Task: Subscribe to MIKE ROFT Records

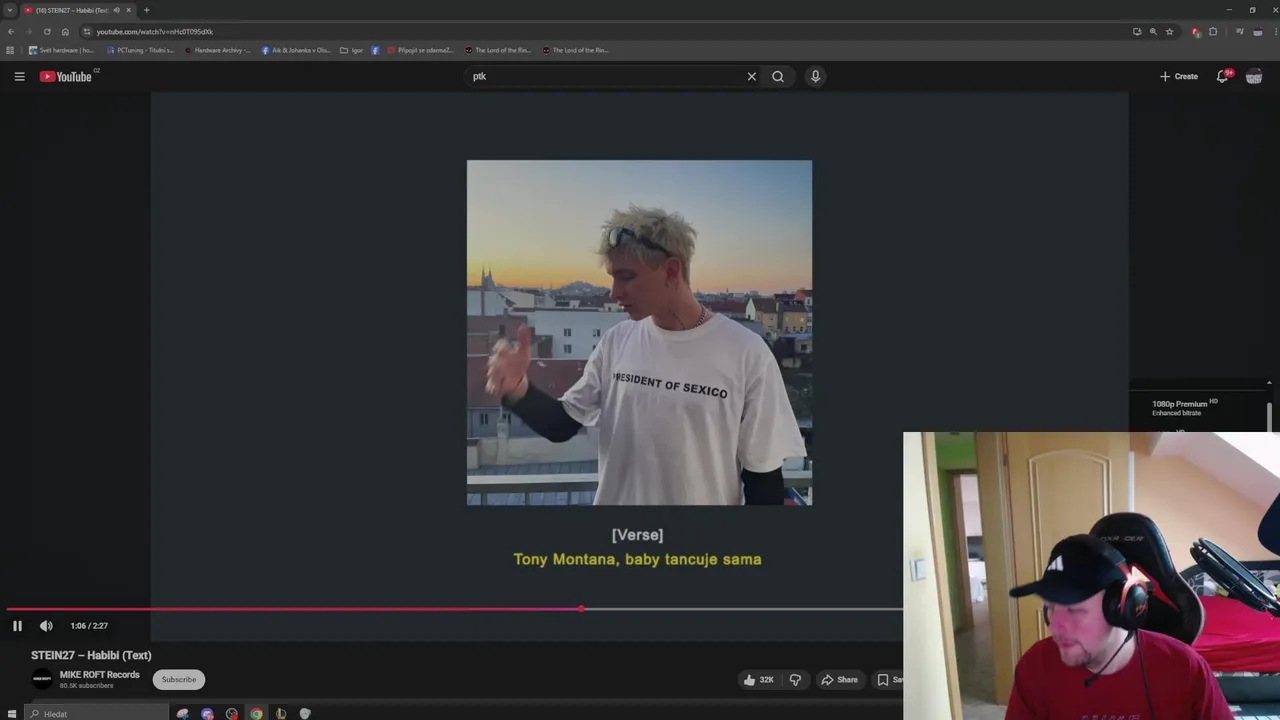Action: coord(179,680)
